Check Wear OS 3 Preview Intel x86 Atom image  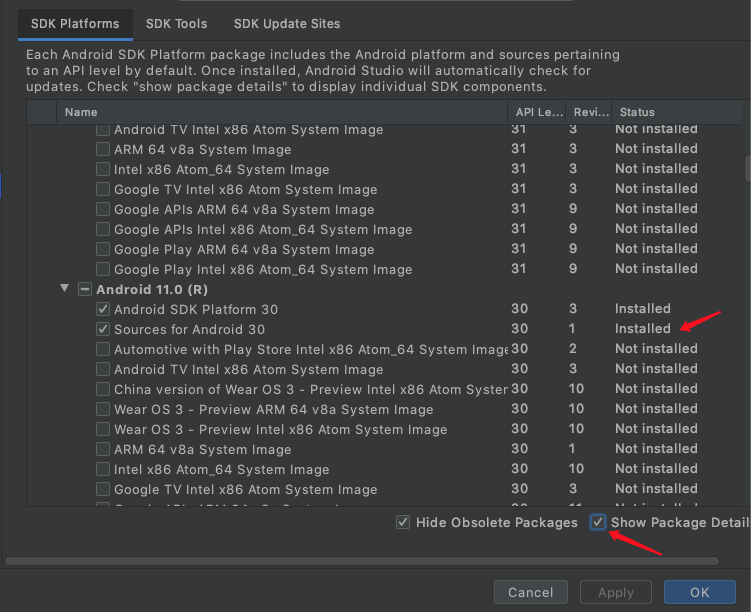coord(102,429)
